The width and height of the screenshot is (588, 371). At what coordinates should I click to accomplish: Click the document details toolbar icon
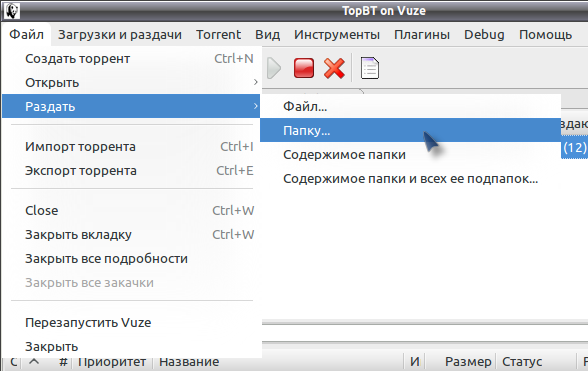point(370,68)
